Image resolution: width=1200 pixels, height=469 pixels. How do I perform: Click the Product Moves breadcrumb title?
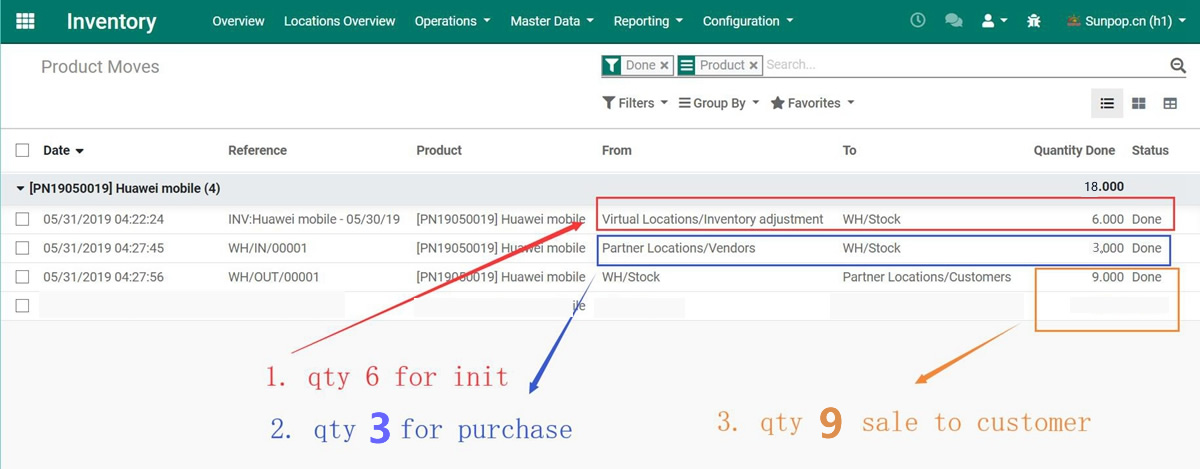[100, 67]
